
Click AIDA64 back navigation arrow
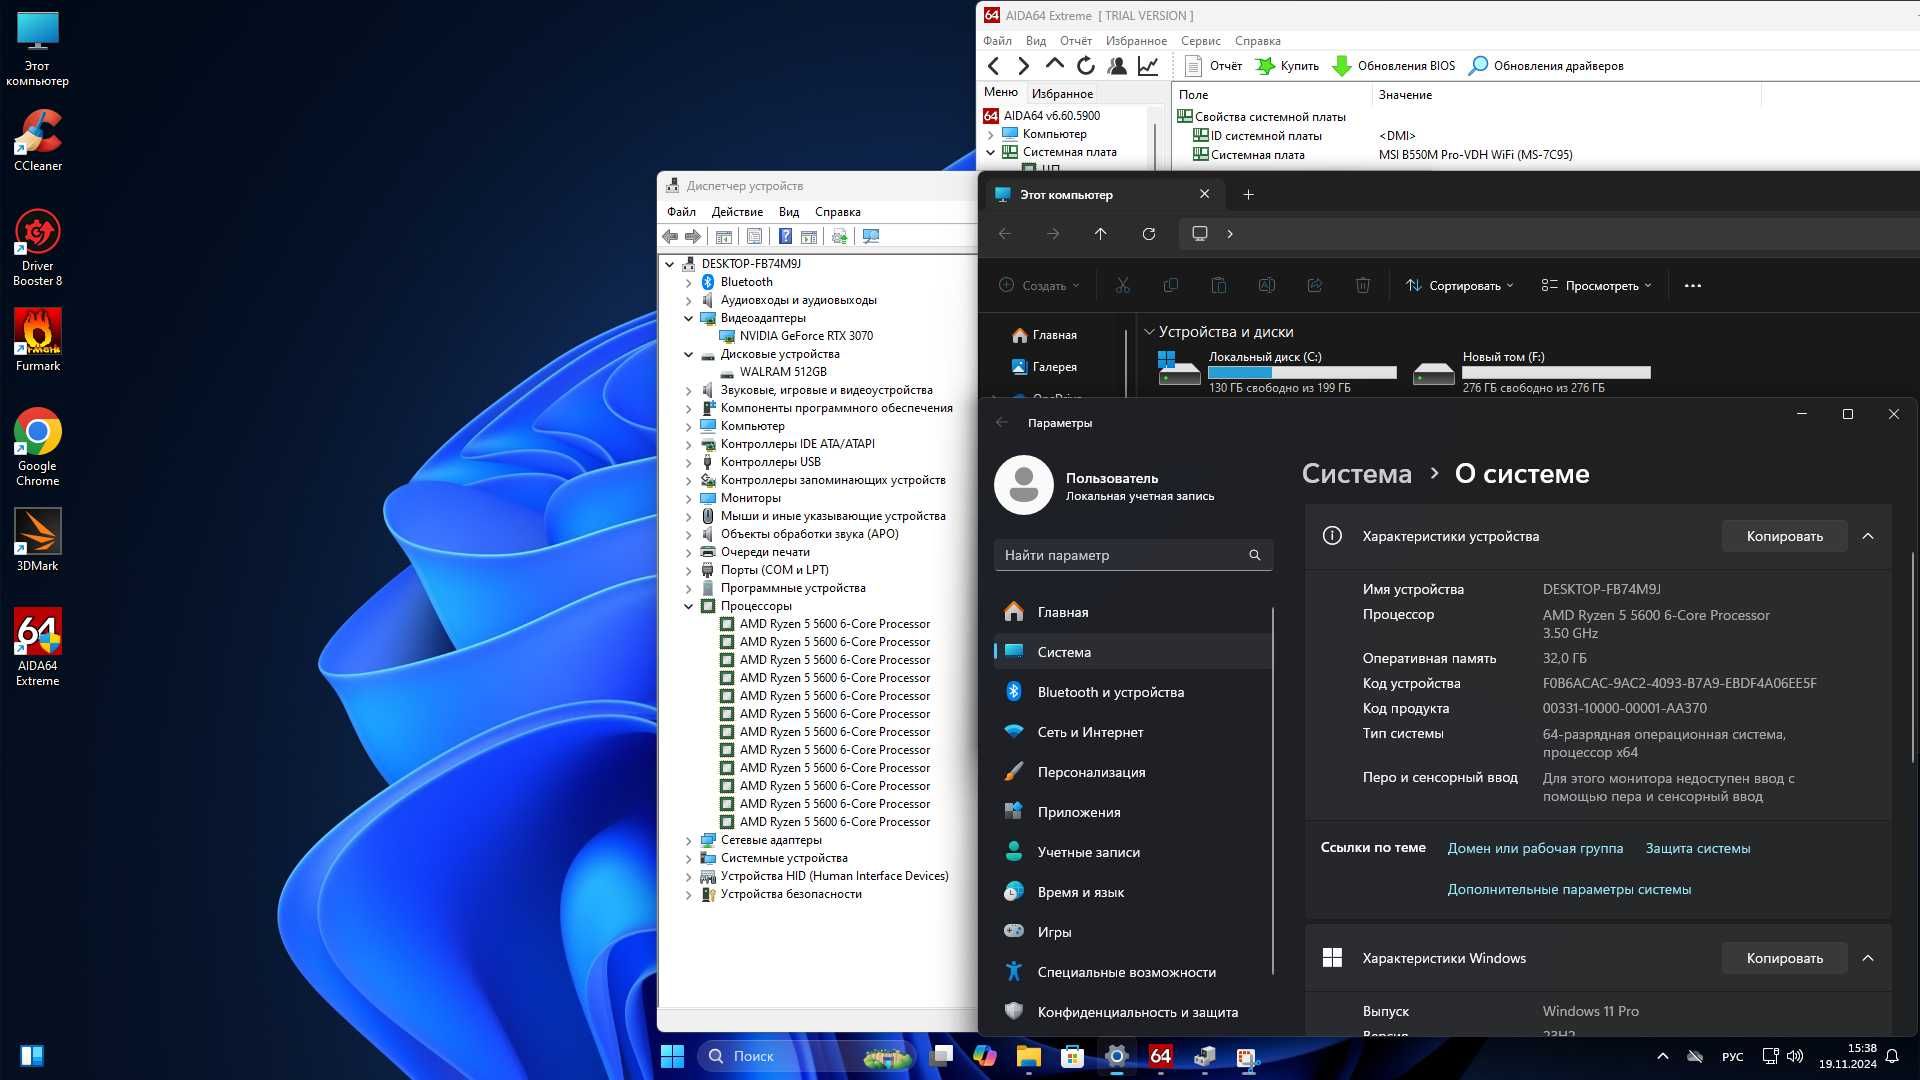tap(993, 66)
